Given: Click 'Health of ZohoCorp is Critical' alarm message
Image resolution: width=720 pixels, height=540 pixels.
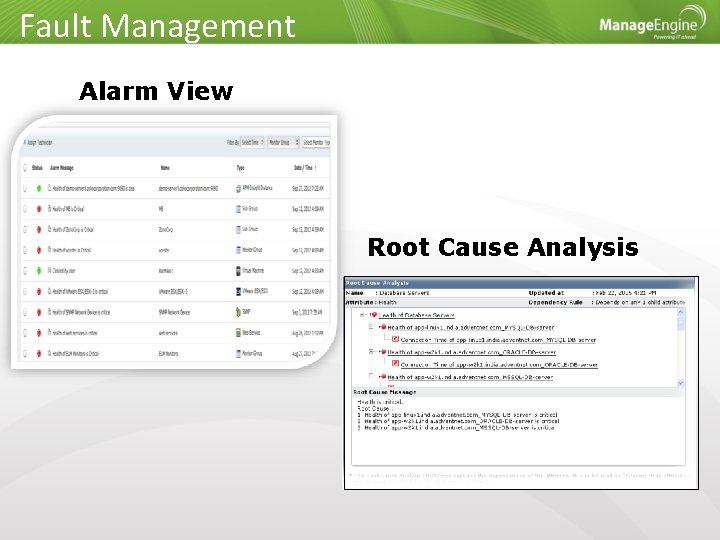Looking at the screenshot, I should [73, 230].
